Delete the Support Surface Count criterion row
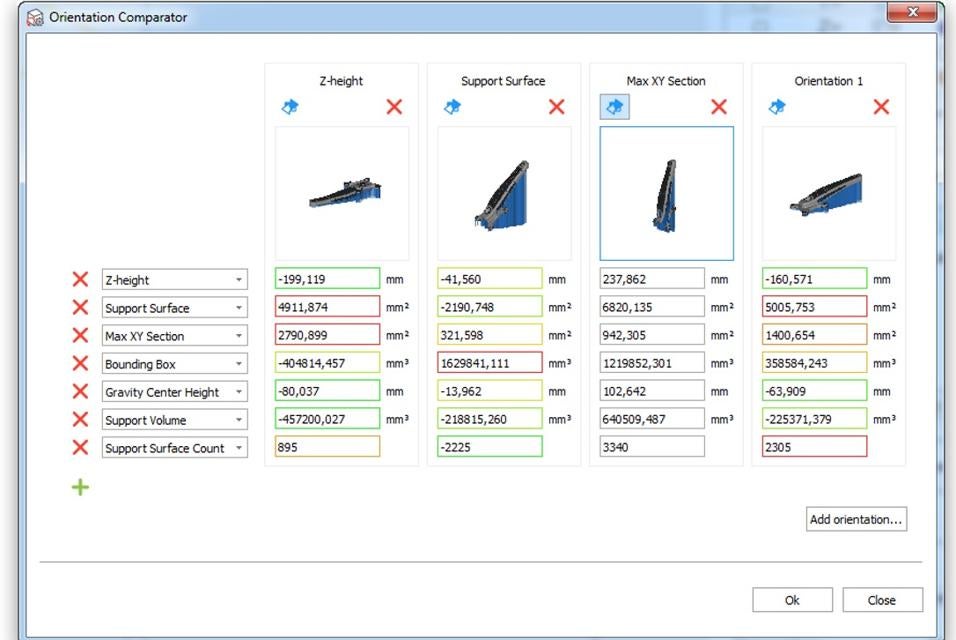This screenshot has width=956, height=640. (x=80, y=447)
